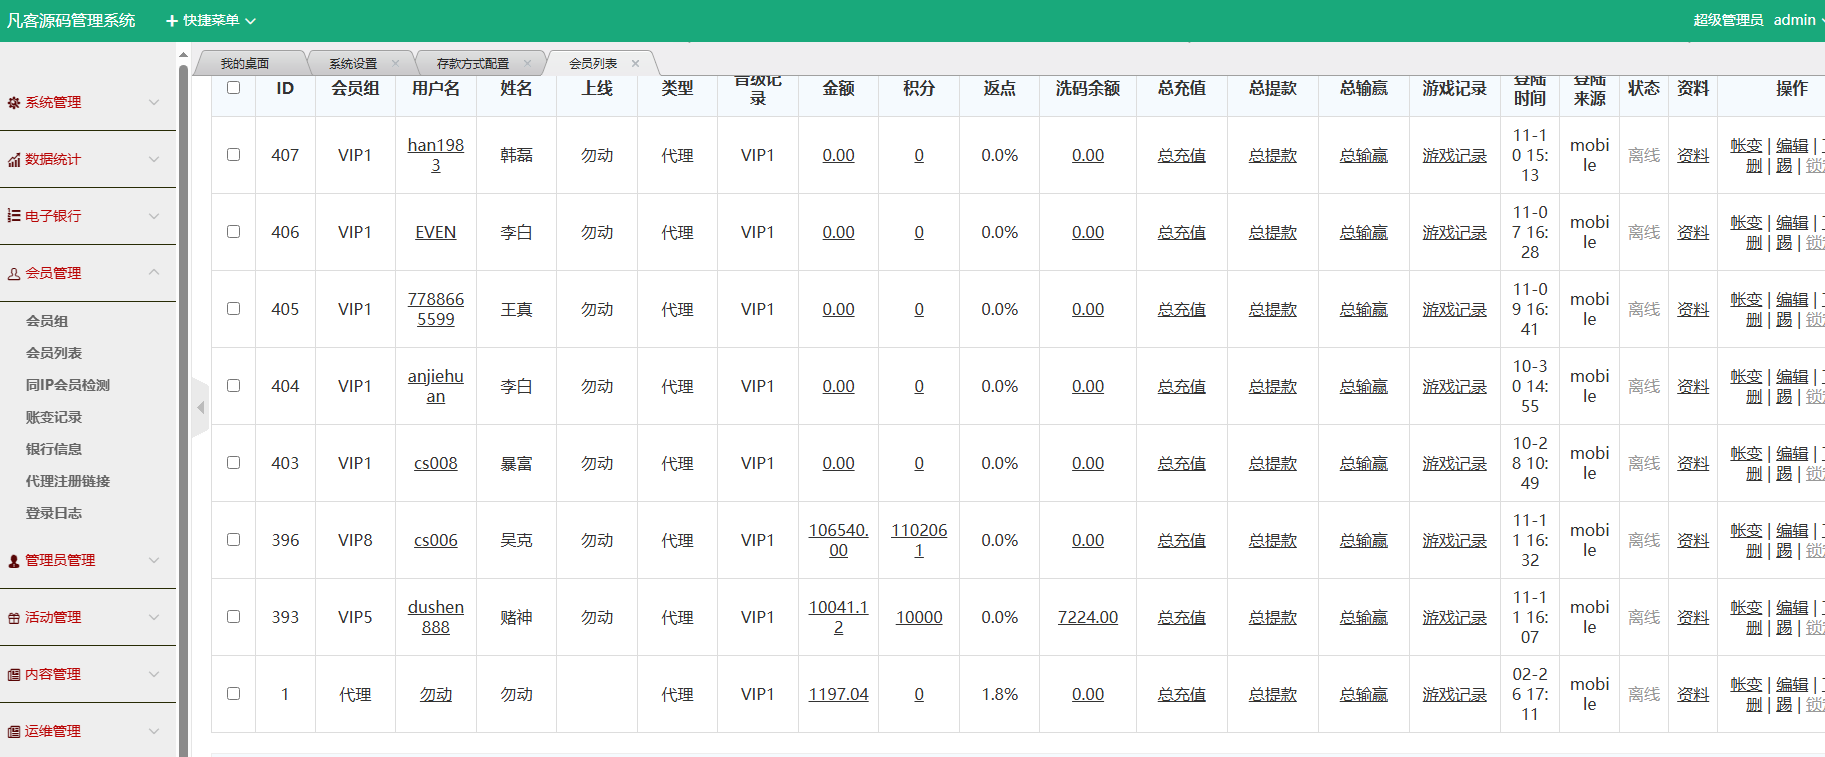Viewport: 1825px width, 757px height.
Task: Click the chart icon beside 数据统计
Action: coord(14,160)
